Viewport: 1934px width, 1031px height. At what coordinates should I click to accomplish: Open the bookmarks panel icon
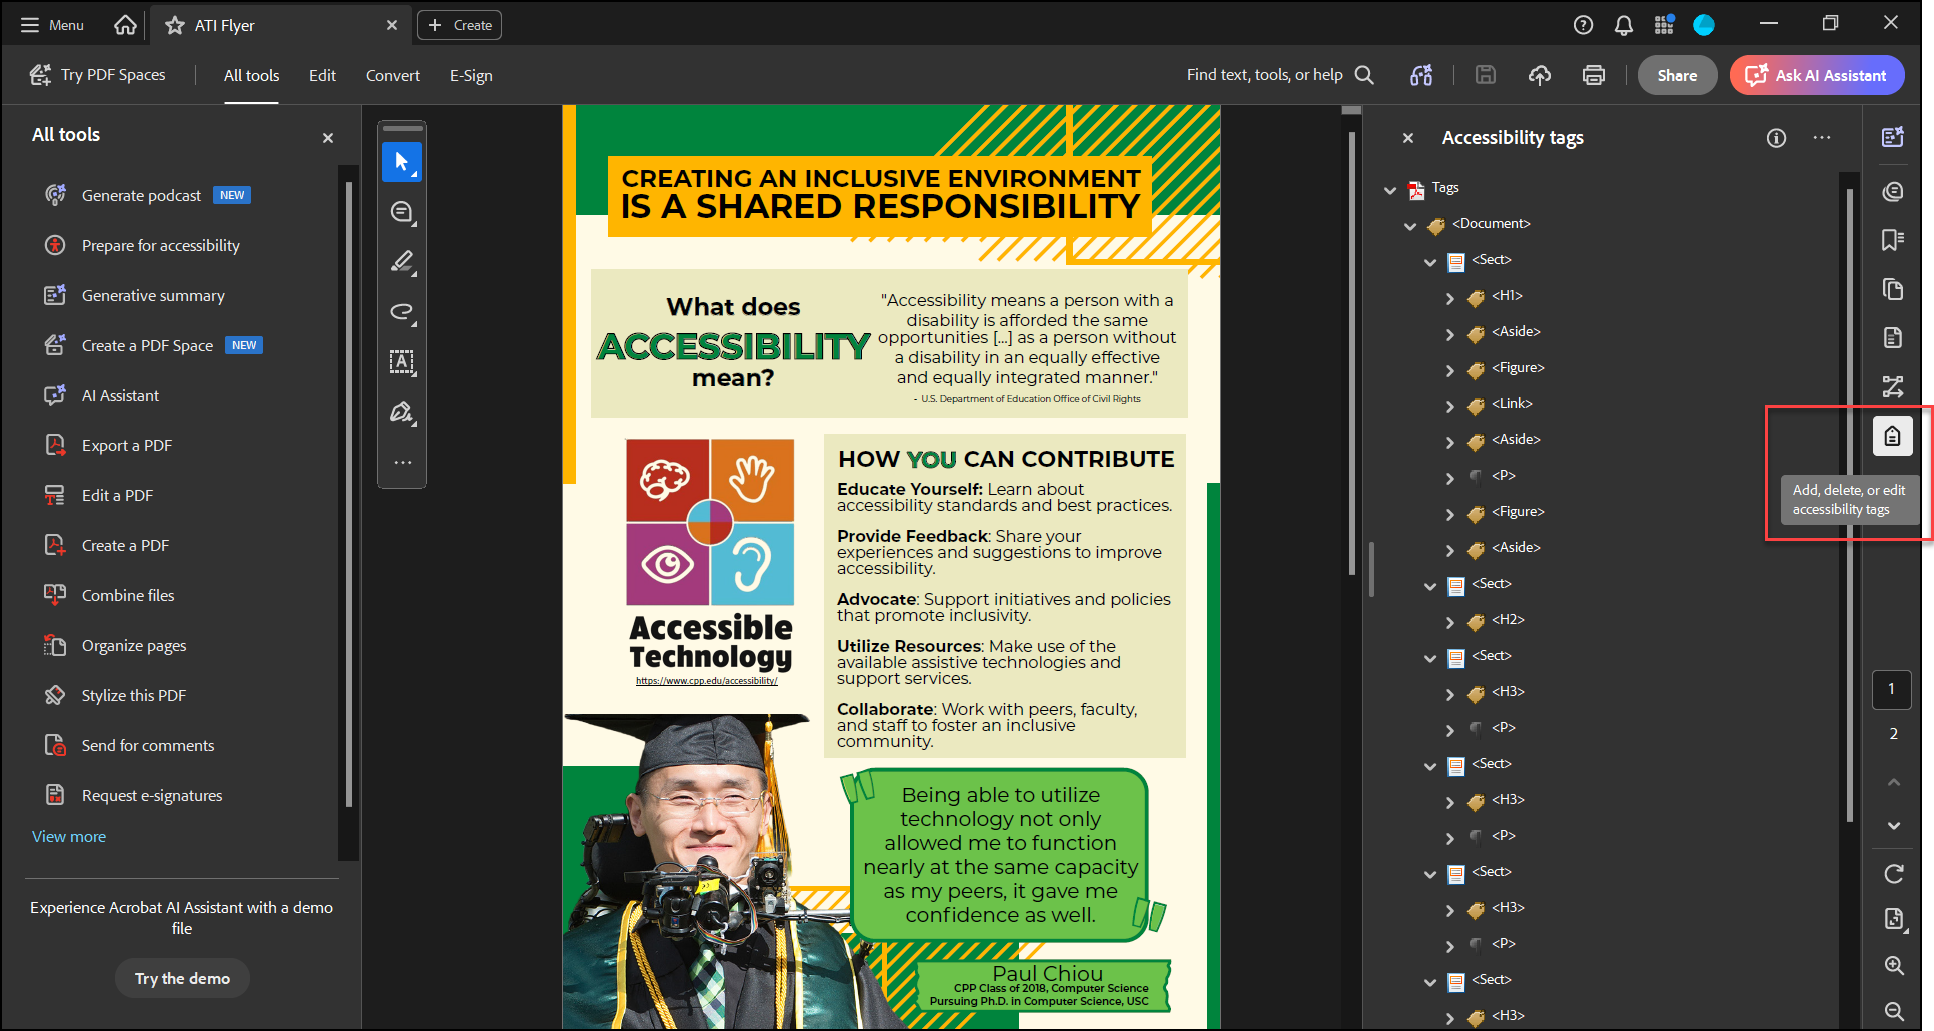[1892, 240]
